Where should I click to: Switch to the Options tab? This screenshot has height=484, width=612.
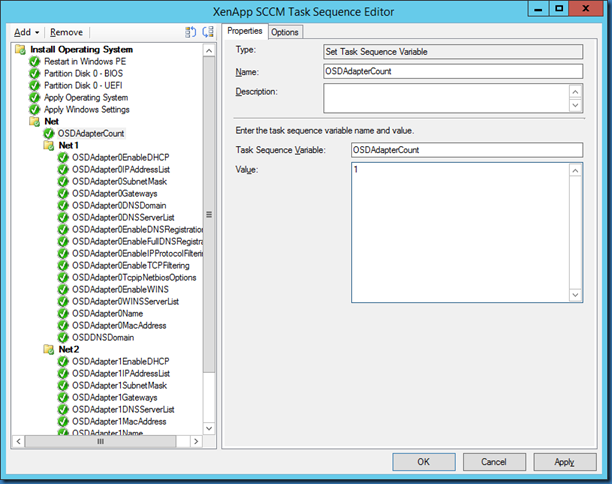coord(285,32)
